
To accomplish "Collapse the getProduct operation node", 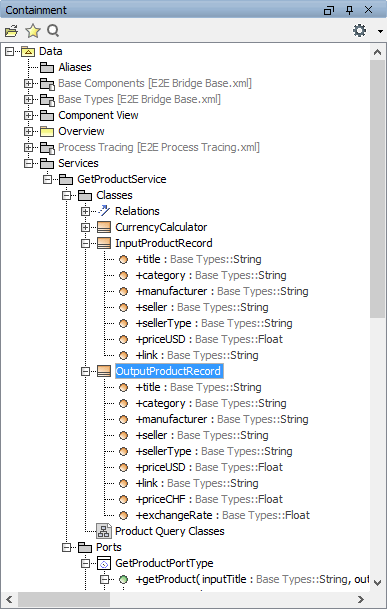I will [105, 579].
